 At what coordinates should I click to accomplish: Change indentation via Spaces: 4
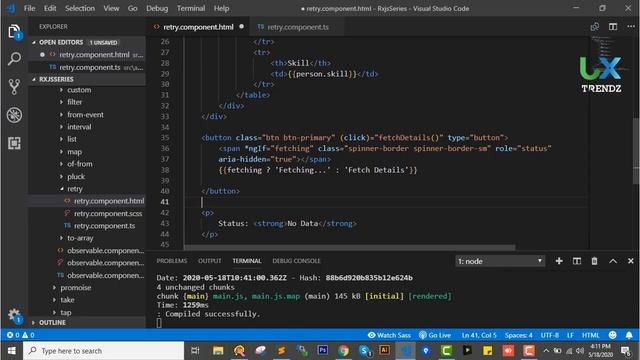tap(518, 335)
